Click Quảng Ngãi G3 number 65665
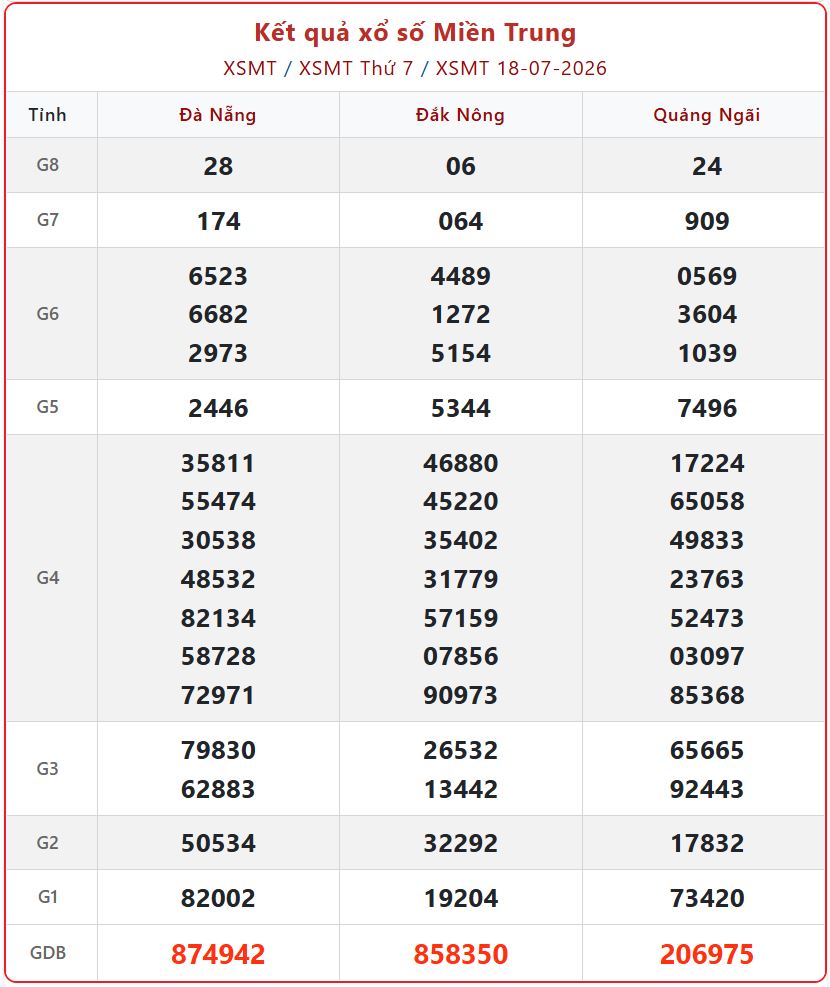This screenshot has height=987, width=830. (x=707, y=750)
